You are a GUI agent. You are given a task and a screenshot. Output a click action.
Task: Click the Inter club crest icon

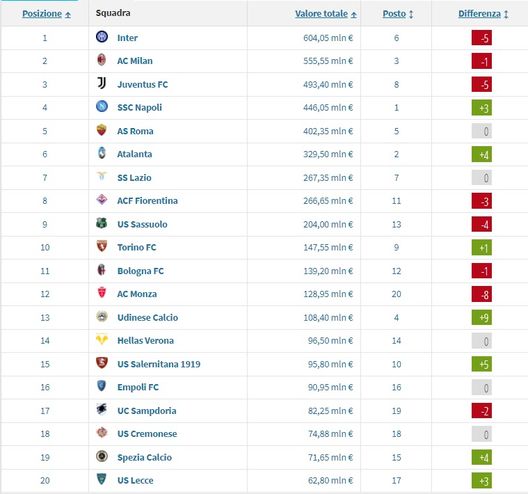tap(102, 36)
